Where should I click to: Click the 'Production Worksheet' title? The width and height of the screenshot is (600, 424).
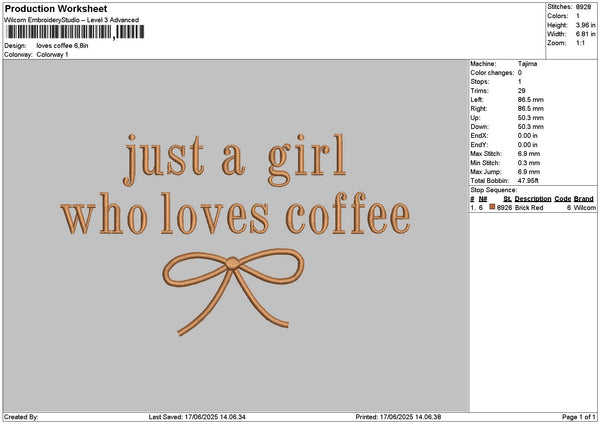point(56,9)
